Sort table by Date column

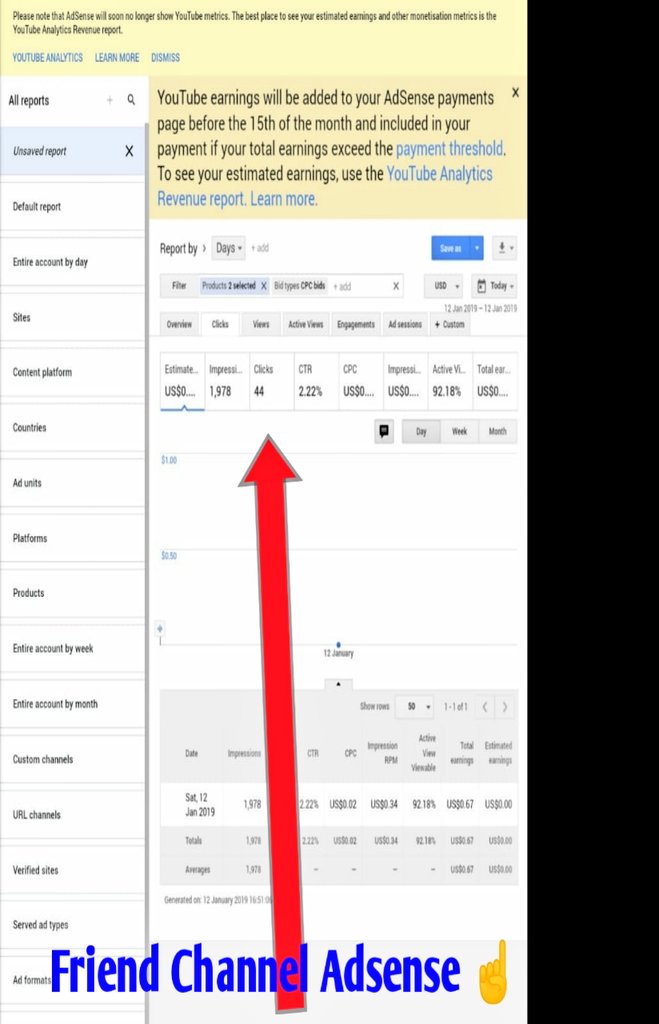(x=191, y=753)
